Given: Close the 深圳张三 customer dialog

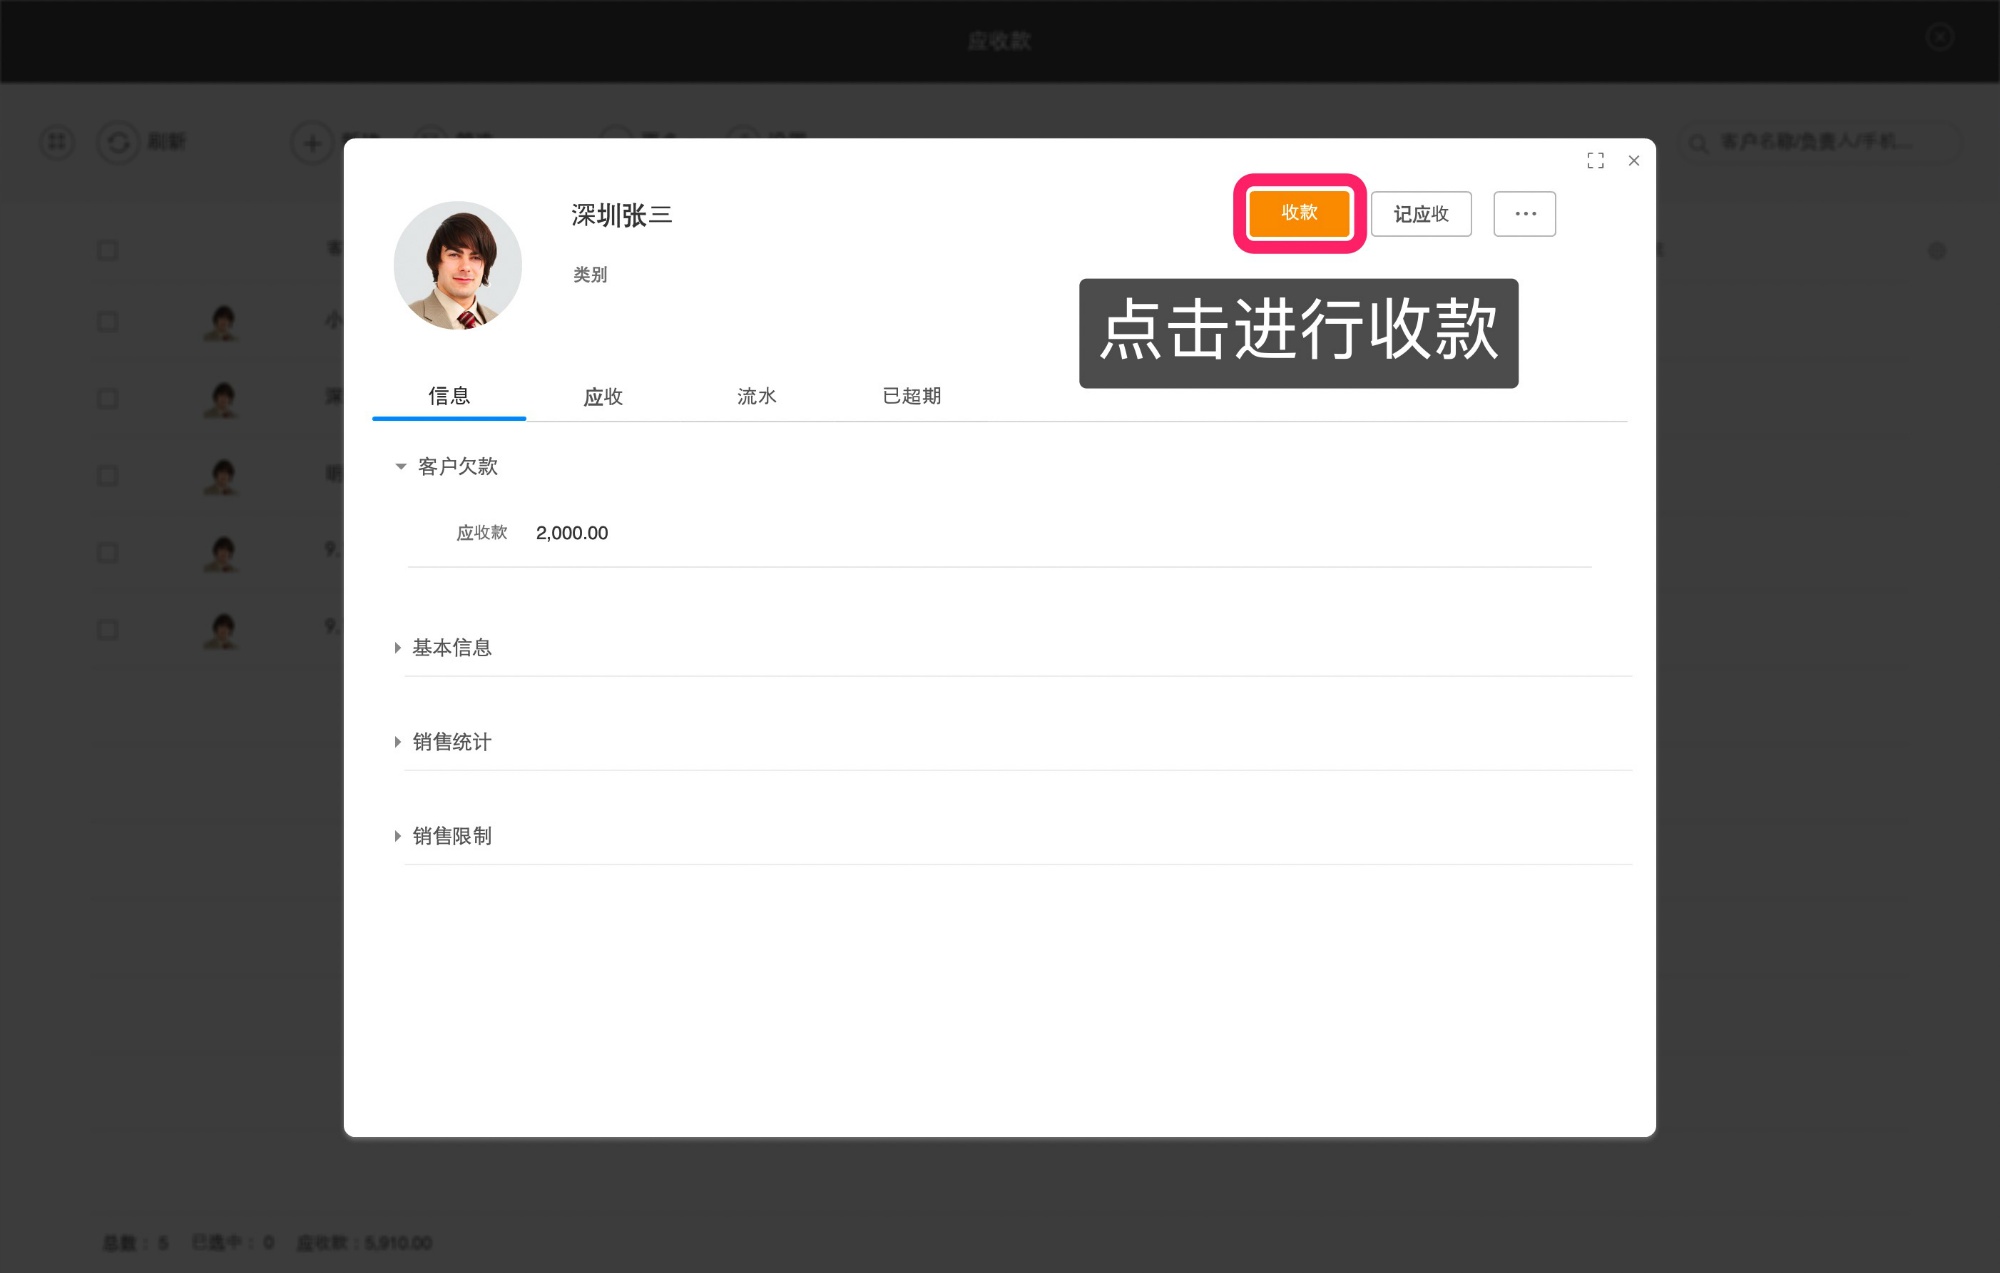Looking at the screenshot, I should (1634, 161).
